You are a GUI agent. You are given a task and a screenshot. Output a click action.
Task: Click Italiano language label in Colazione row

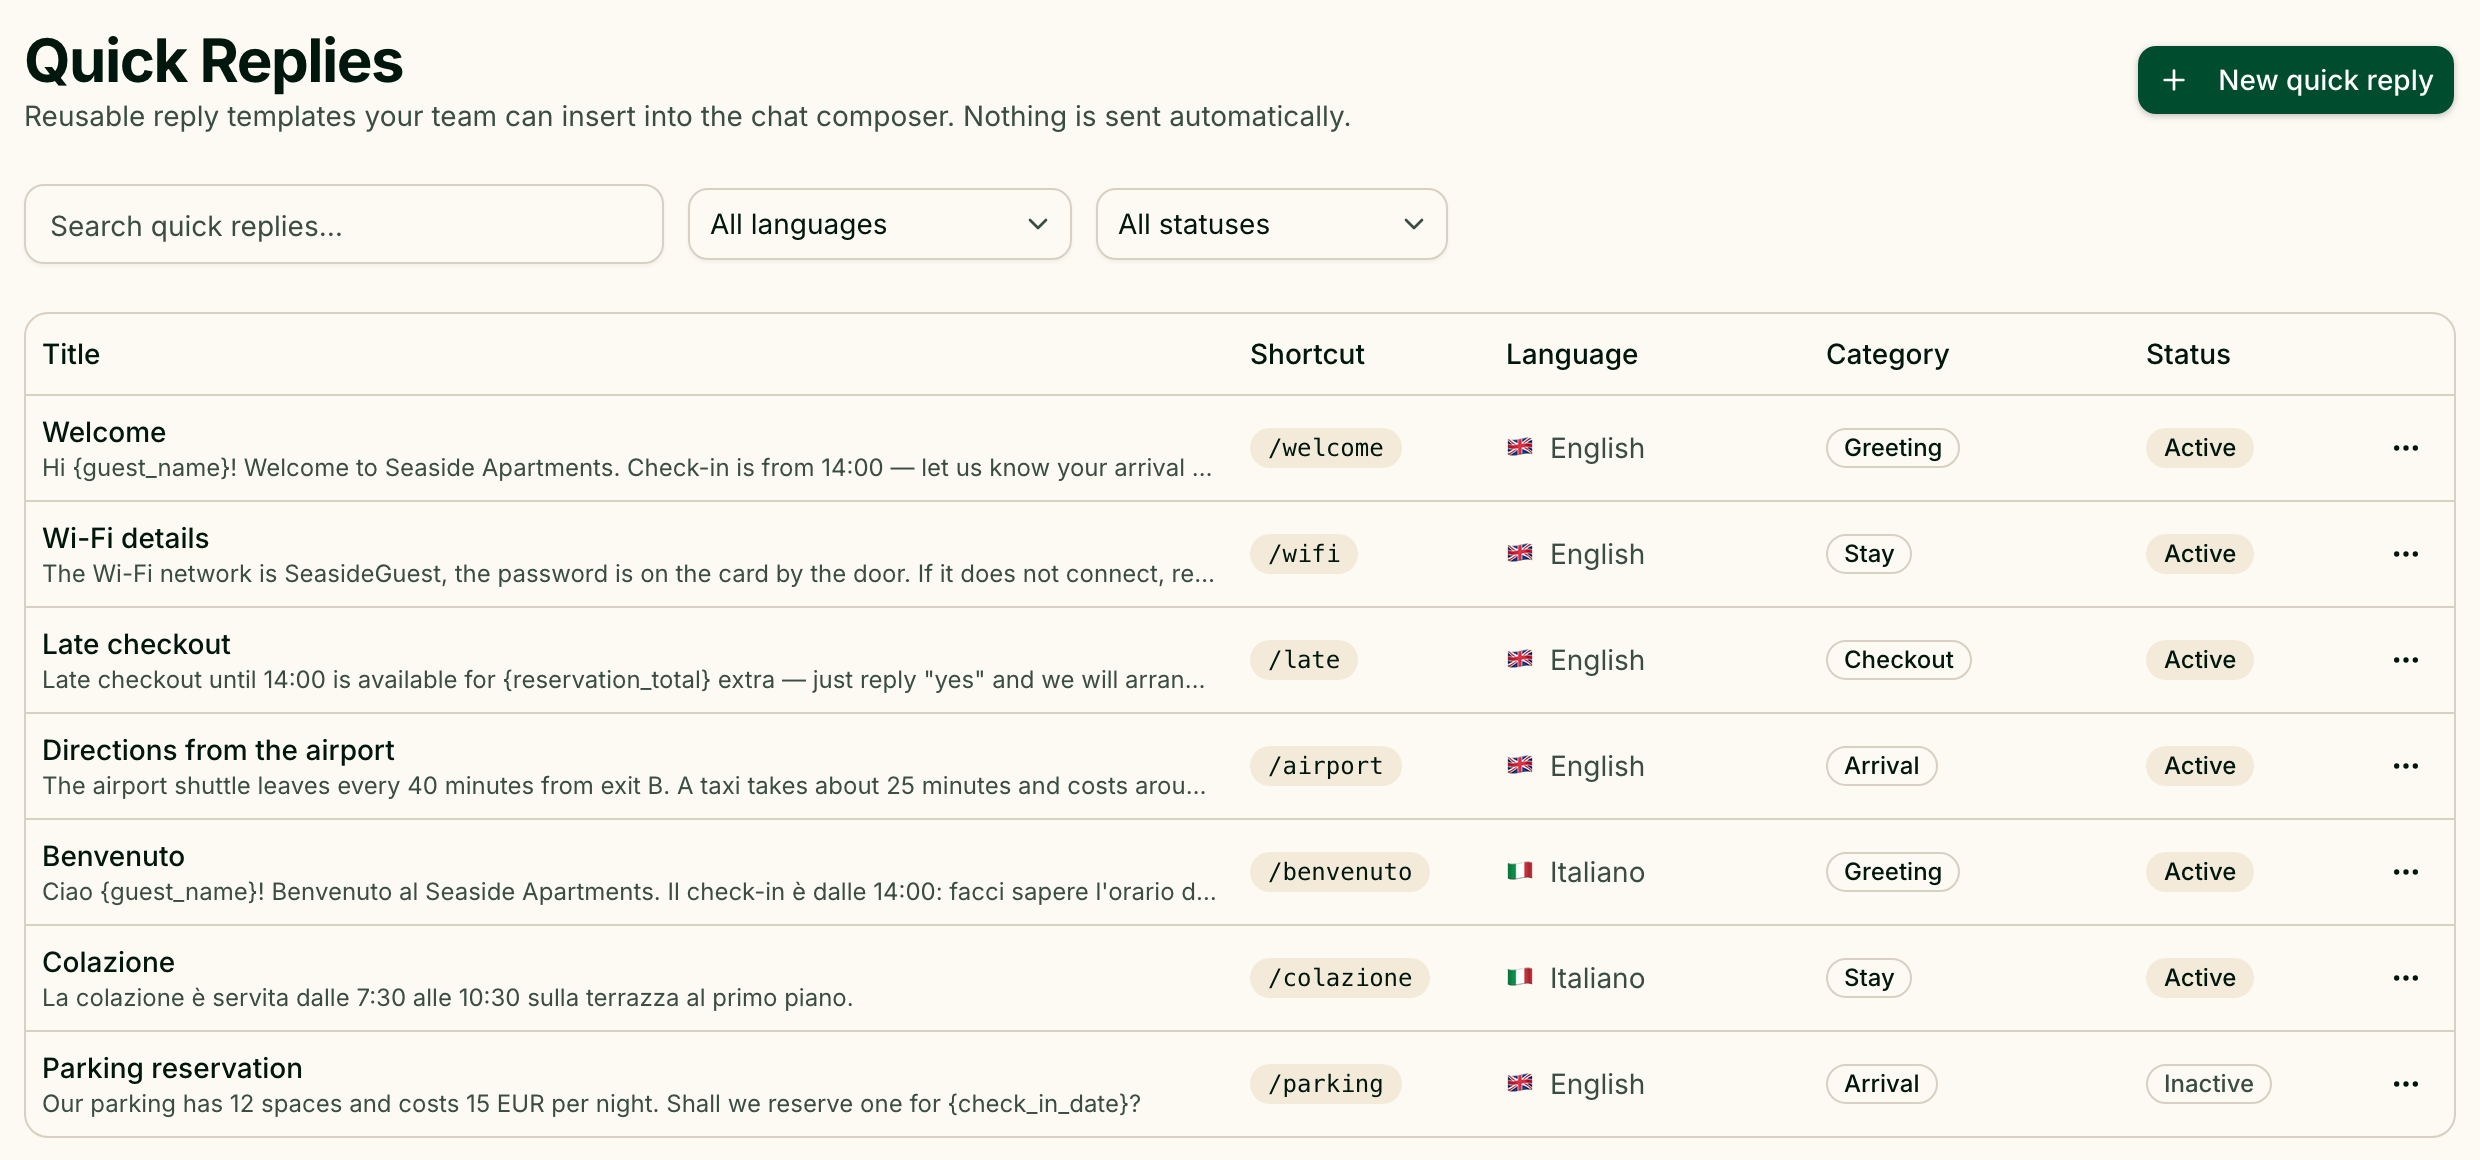coord(1597,978)
